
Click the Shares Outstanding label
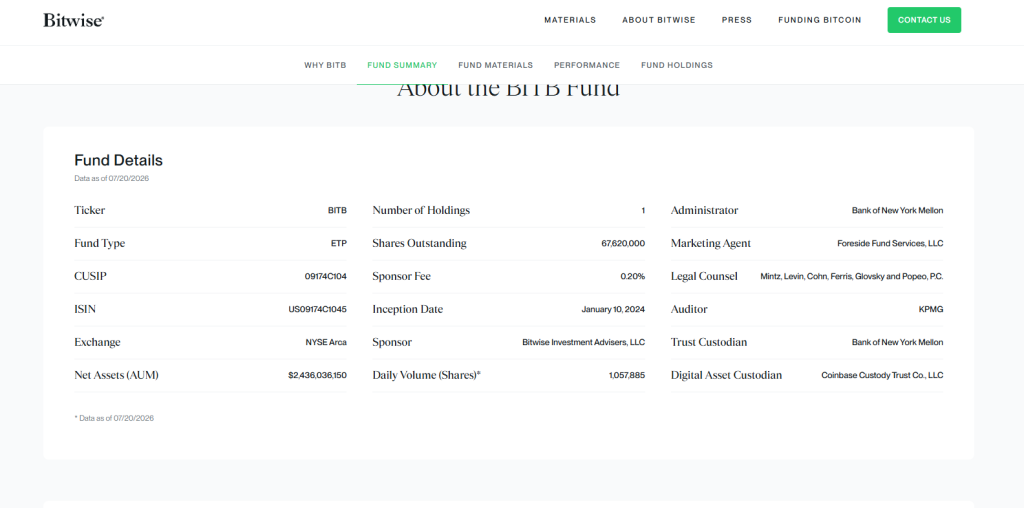(x=419, y=243)
